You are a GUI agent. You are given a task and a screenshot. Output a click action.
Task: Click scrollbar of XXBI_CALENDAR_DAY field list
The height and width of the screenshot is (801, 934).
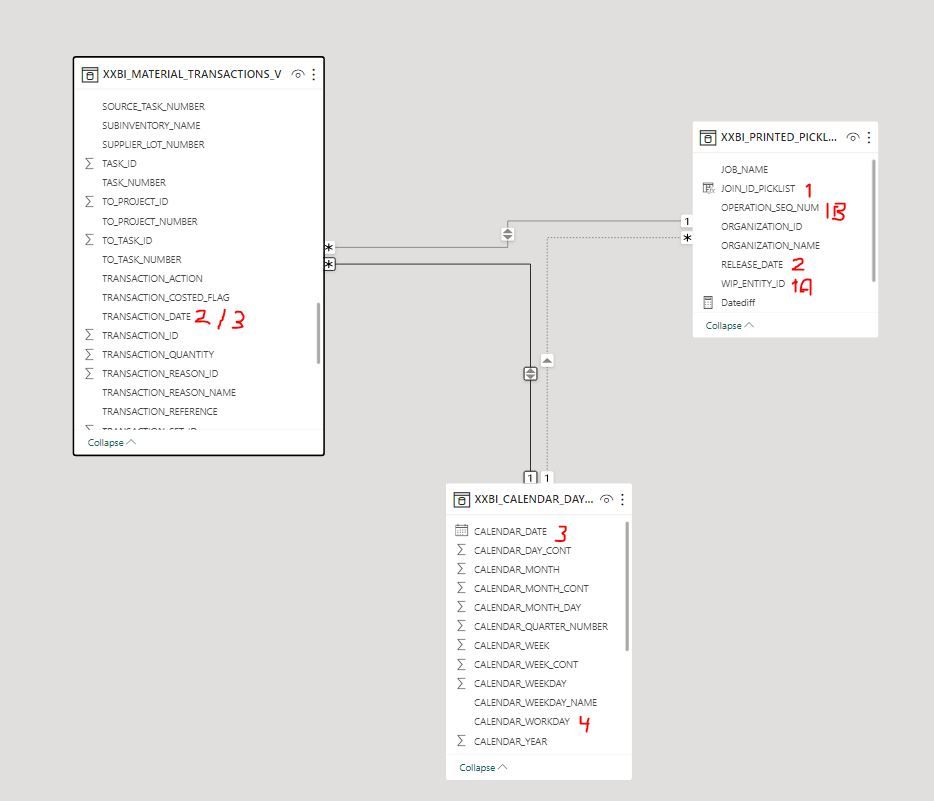[627, 587]
